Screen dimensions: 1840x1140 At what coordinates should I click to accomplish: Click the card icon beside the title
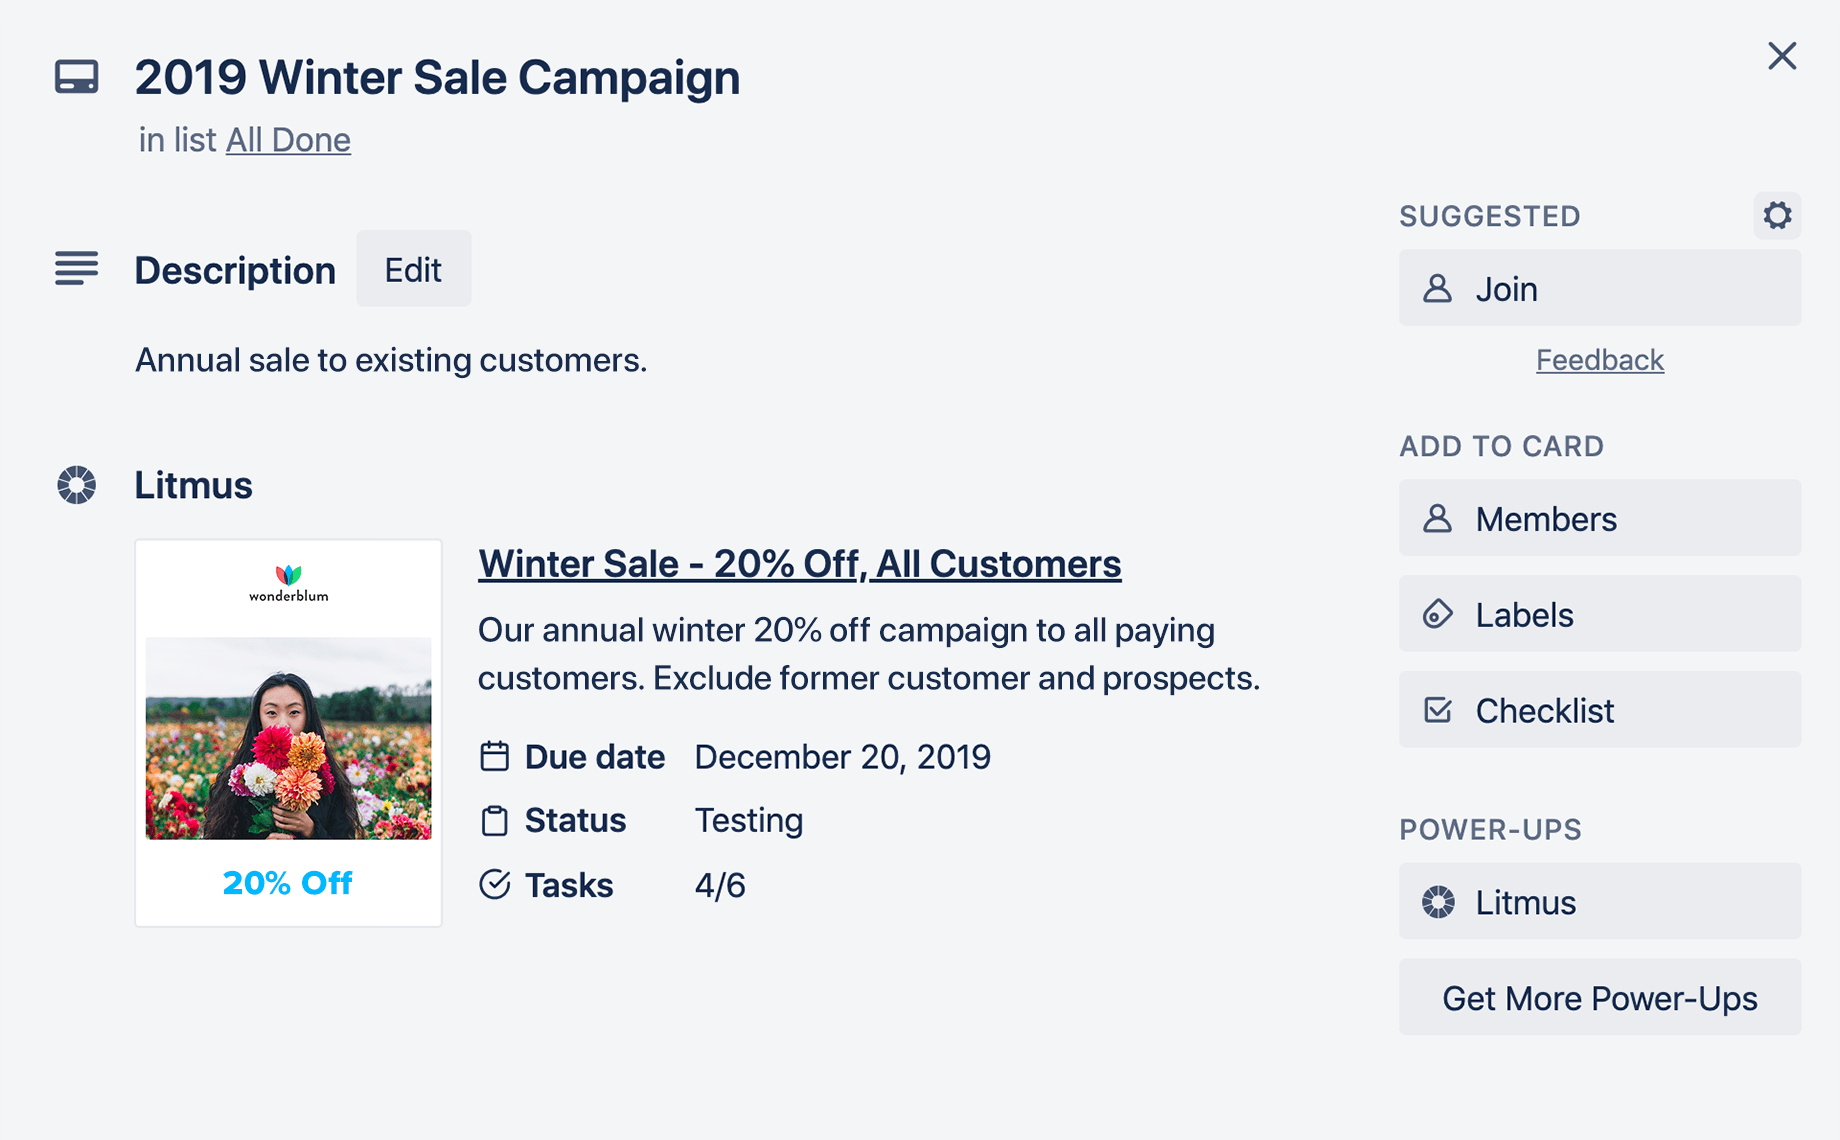coord(76,77)
